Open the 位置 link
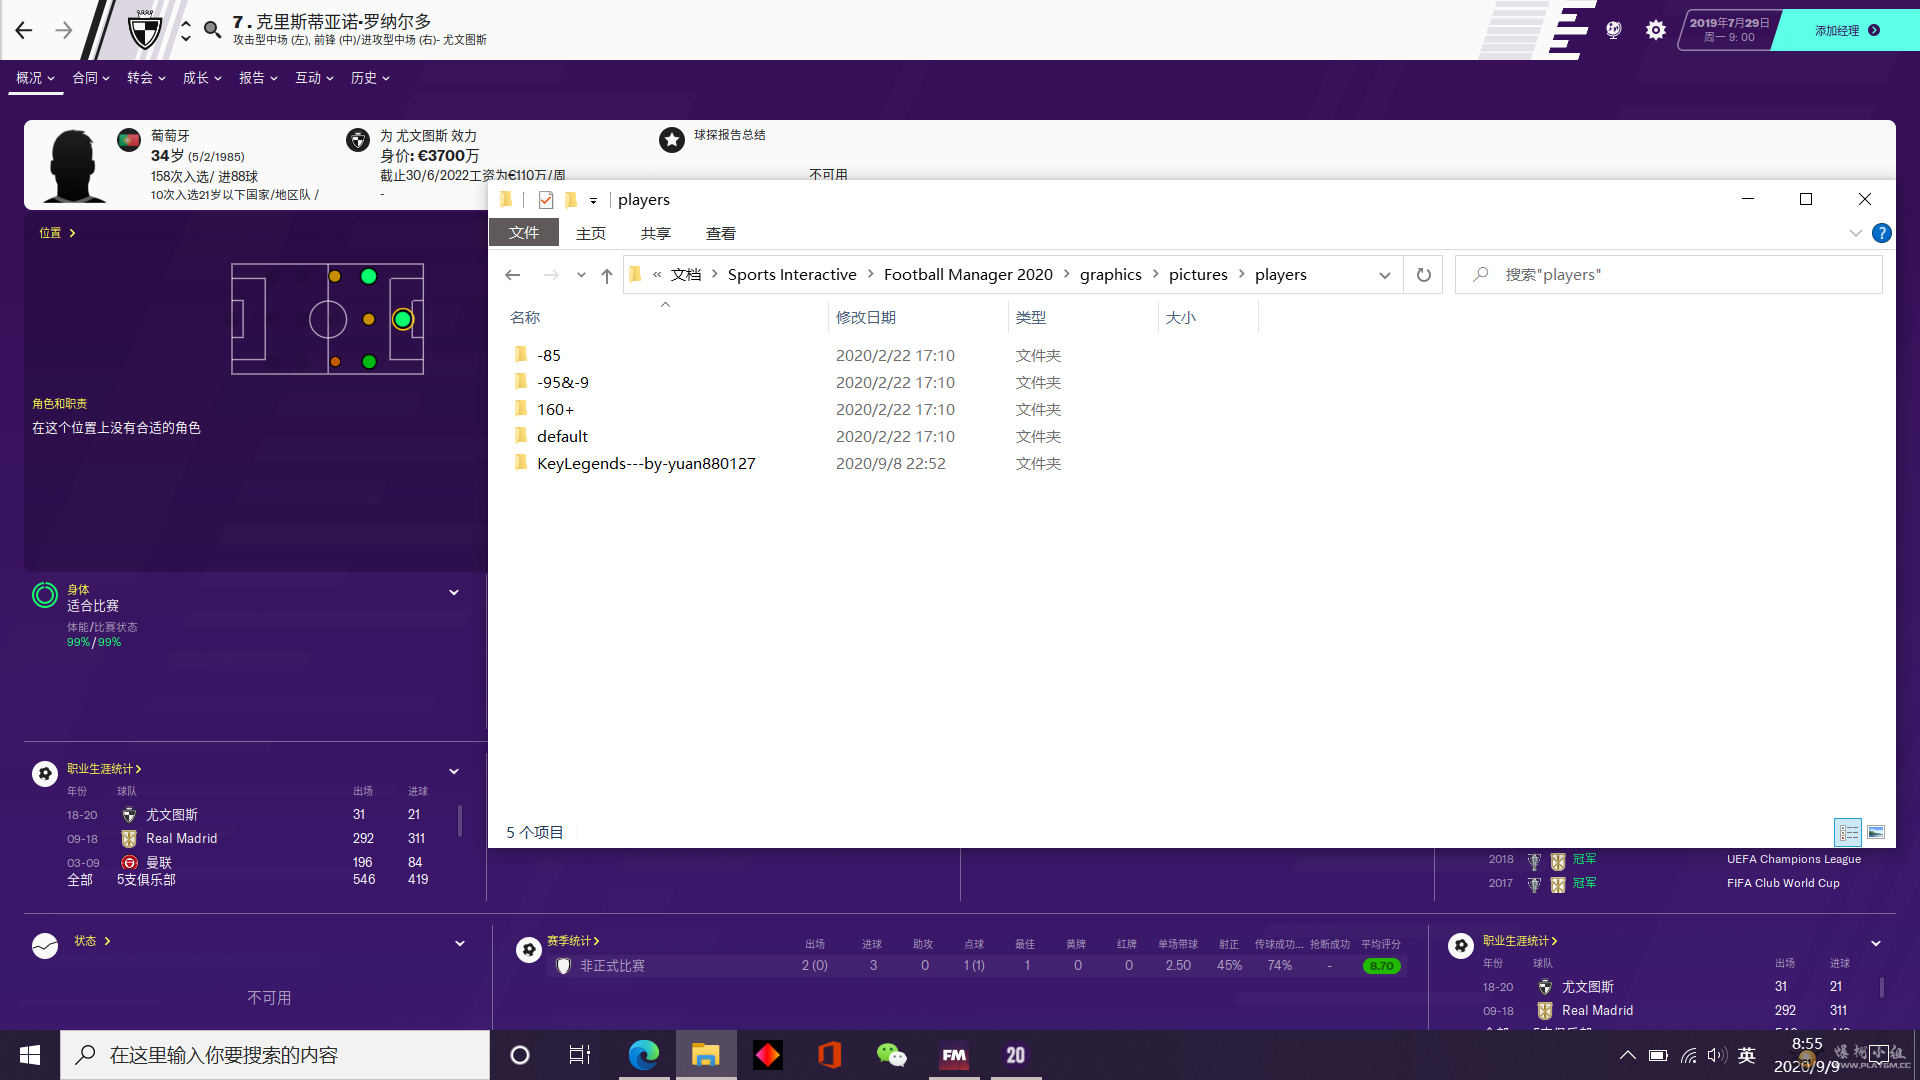 (57, 233)
